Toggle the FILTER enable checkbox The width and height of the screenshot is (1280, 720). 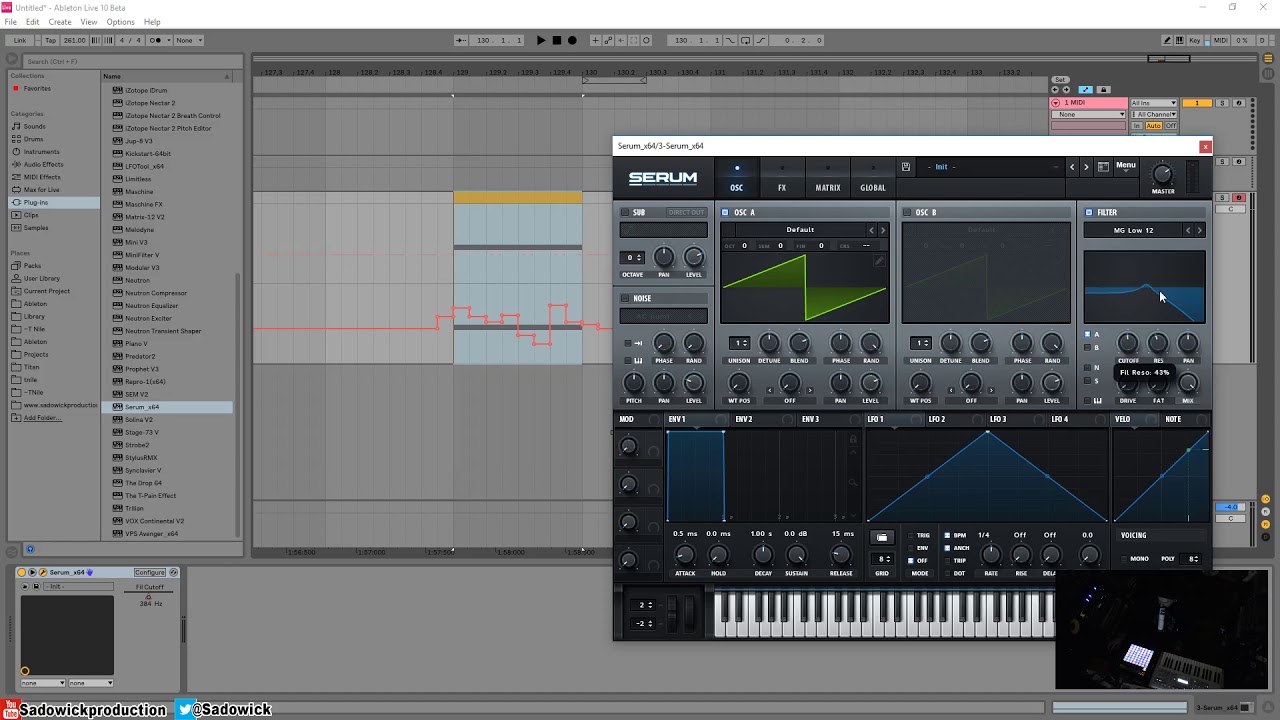point(1089,212)
